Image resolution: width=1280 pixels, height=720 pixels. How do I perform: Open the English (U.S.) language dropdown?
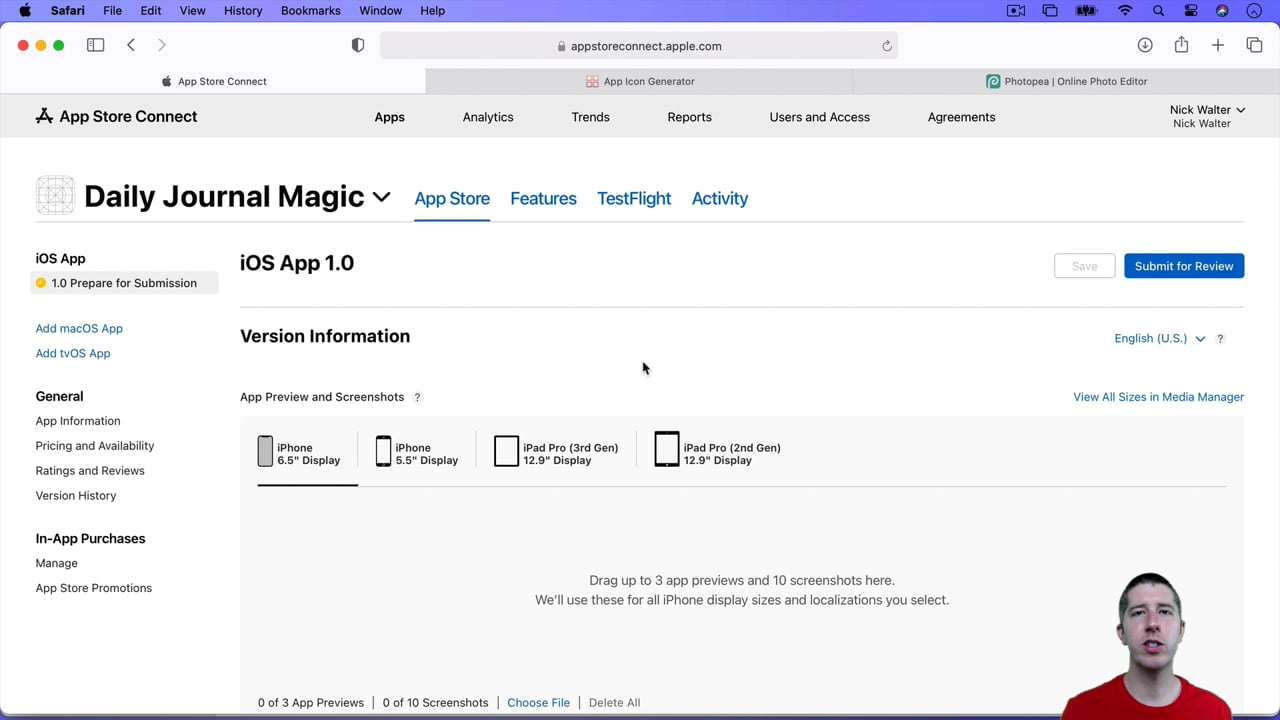pyautogui.click(x=1160, y=339)
